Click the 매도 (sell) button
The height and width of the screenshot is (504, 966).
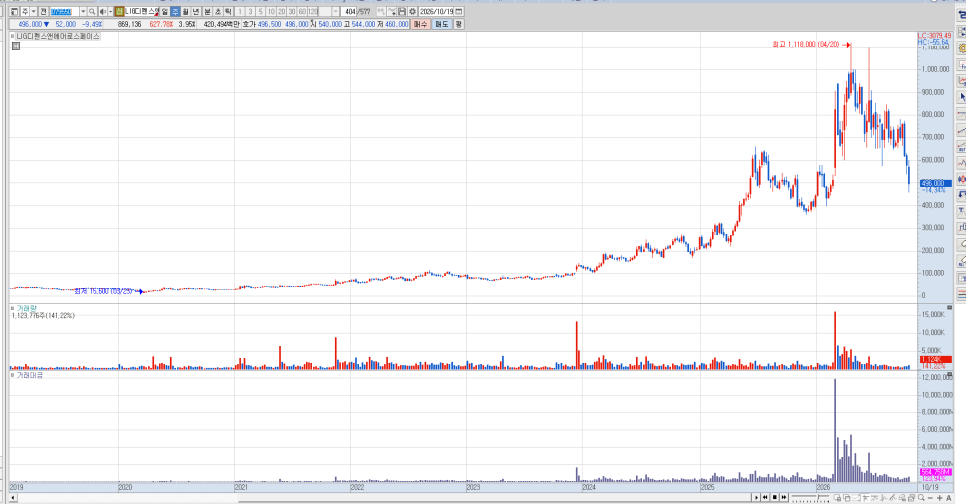[x=442, y=24]
